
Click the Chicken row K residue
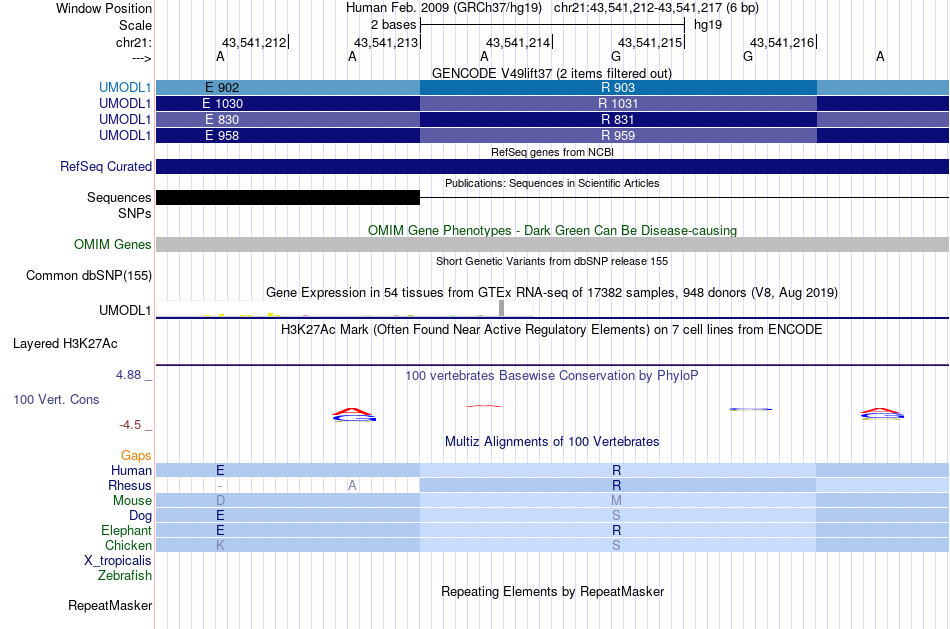click(x=220, y=545)
